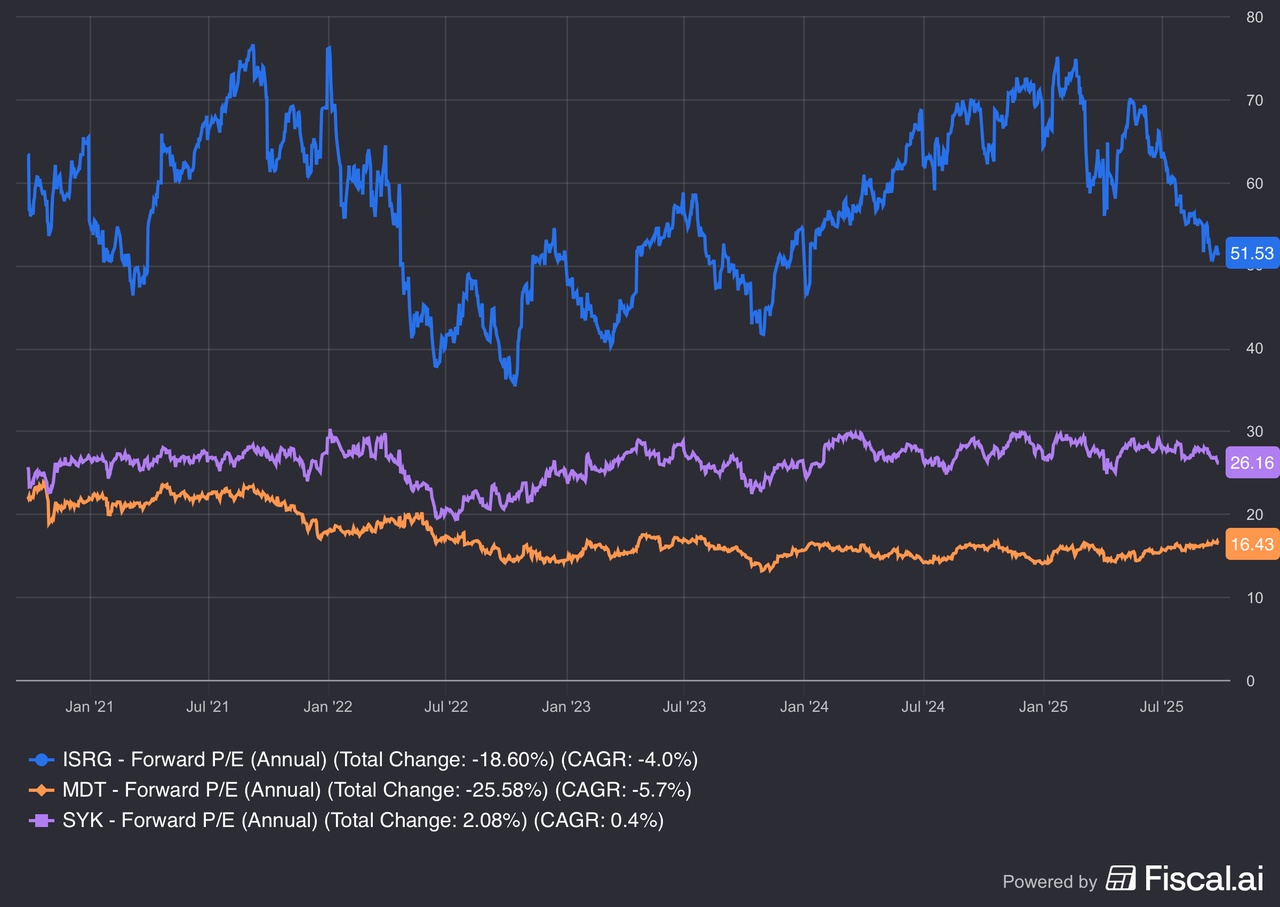Click the Jul '22 x-axis label
This screenshot has width=1280, height=907.
click(x=446, y=707)
